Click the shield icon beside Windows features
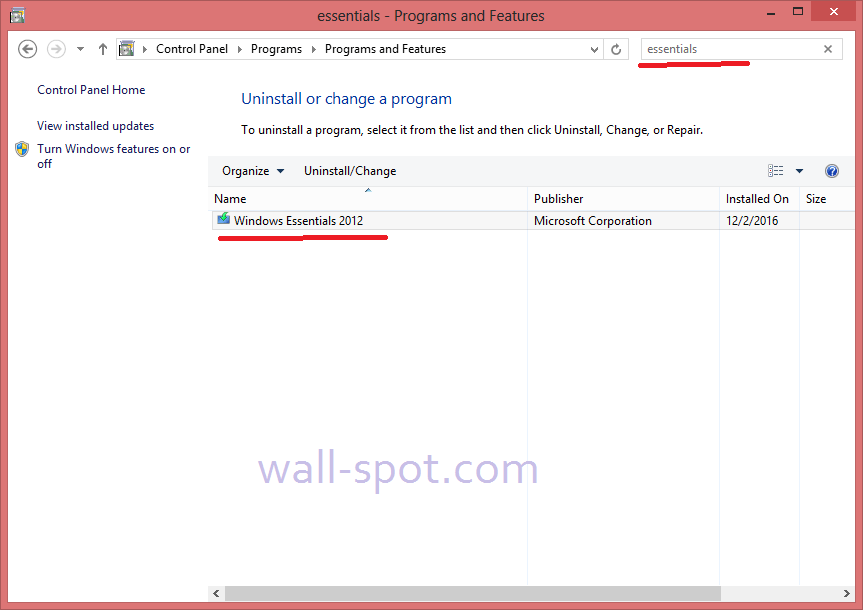This screenshot has height=610, width=863. (x=22, y=149)
